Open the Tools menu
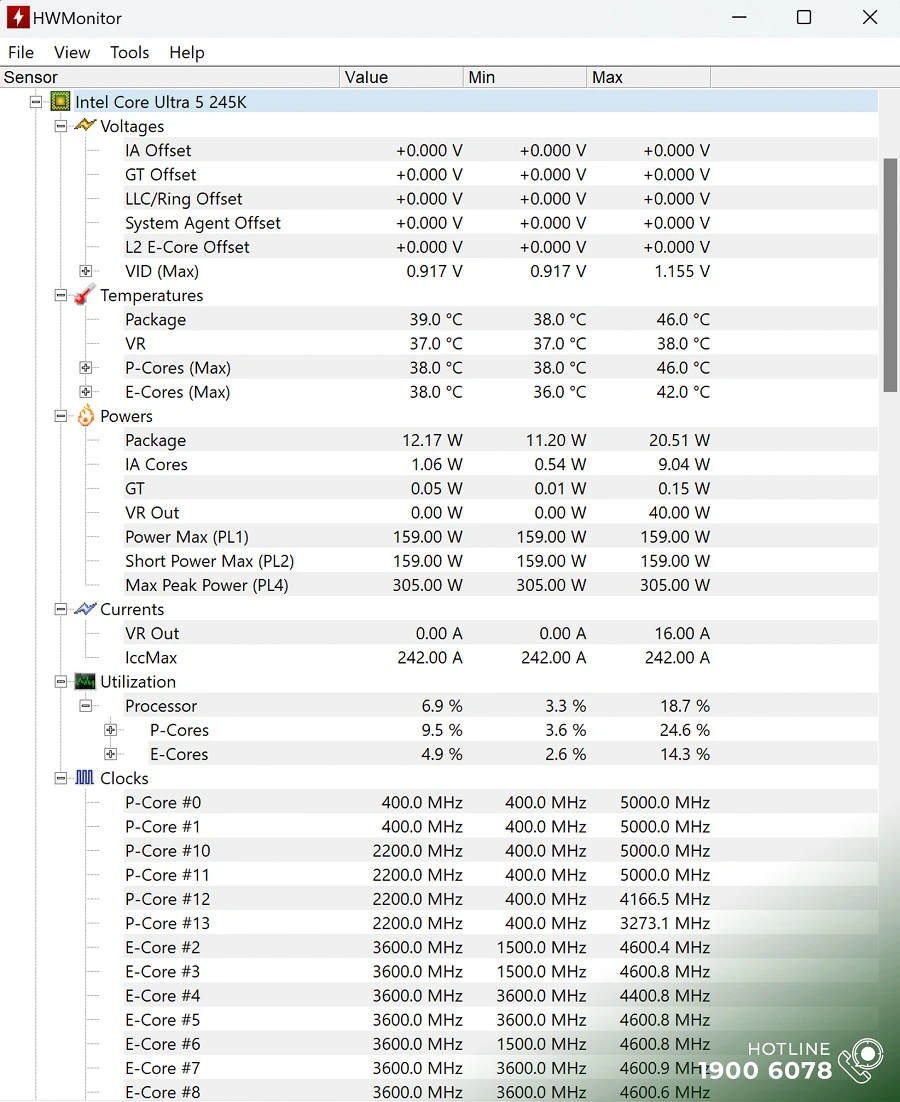 tap(129, 53)
